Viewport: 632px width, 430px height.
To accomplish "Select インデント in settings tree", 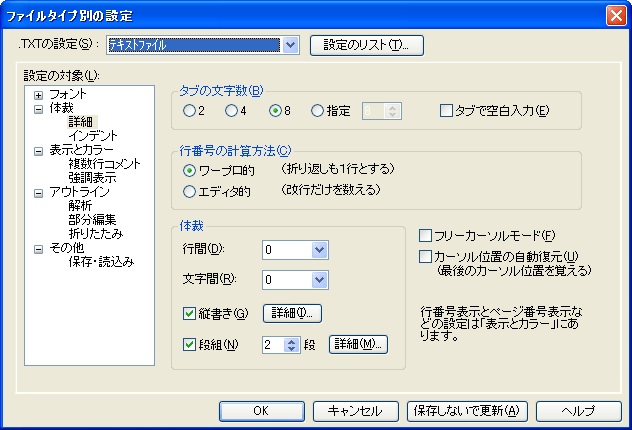I will pos(93,135).
